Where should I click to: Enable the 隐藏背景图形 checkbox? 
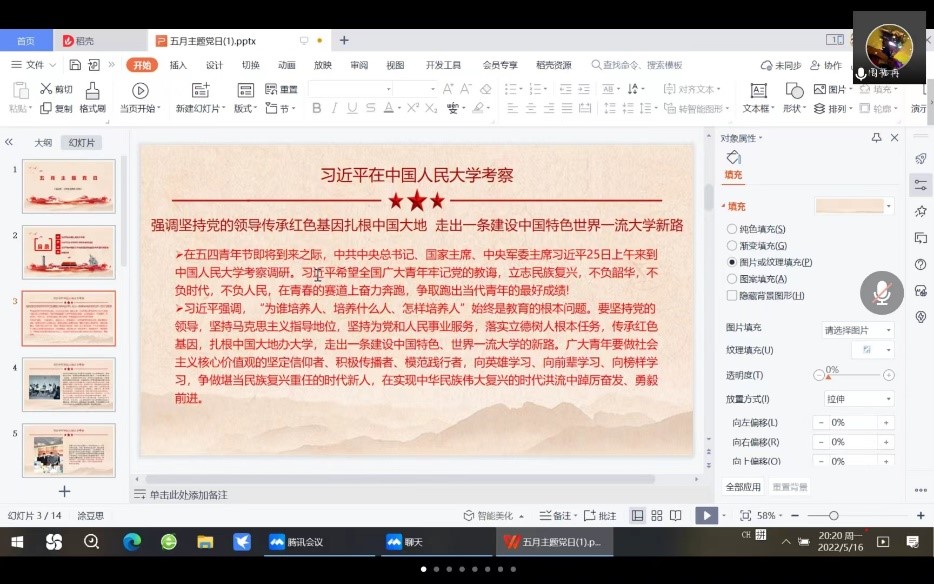coord(732,296)
